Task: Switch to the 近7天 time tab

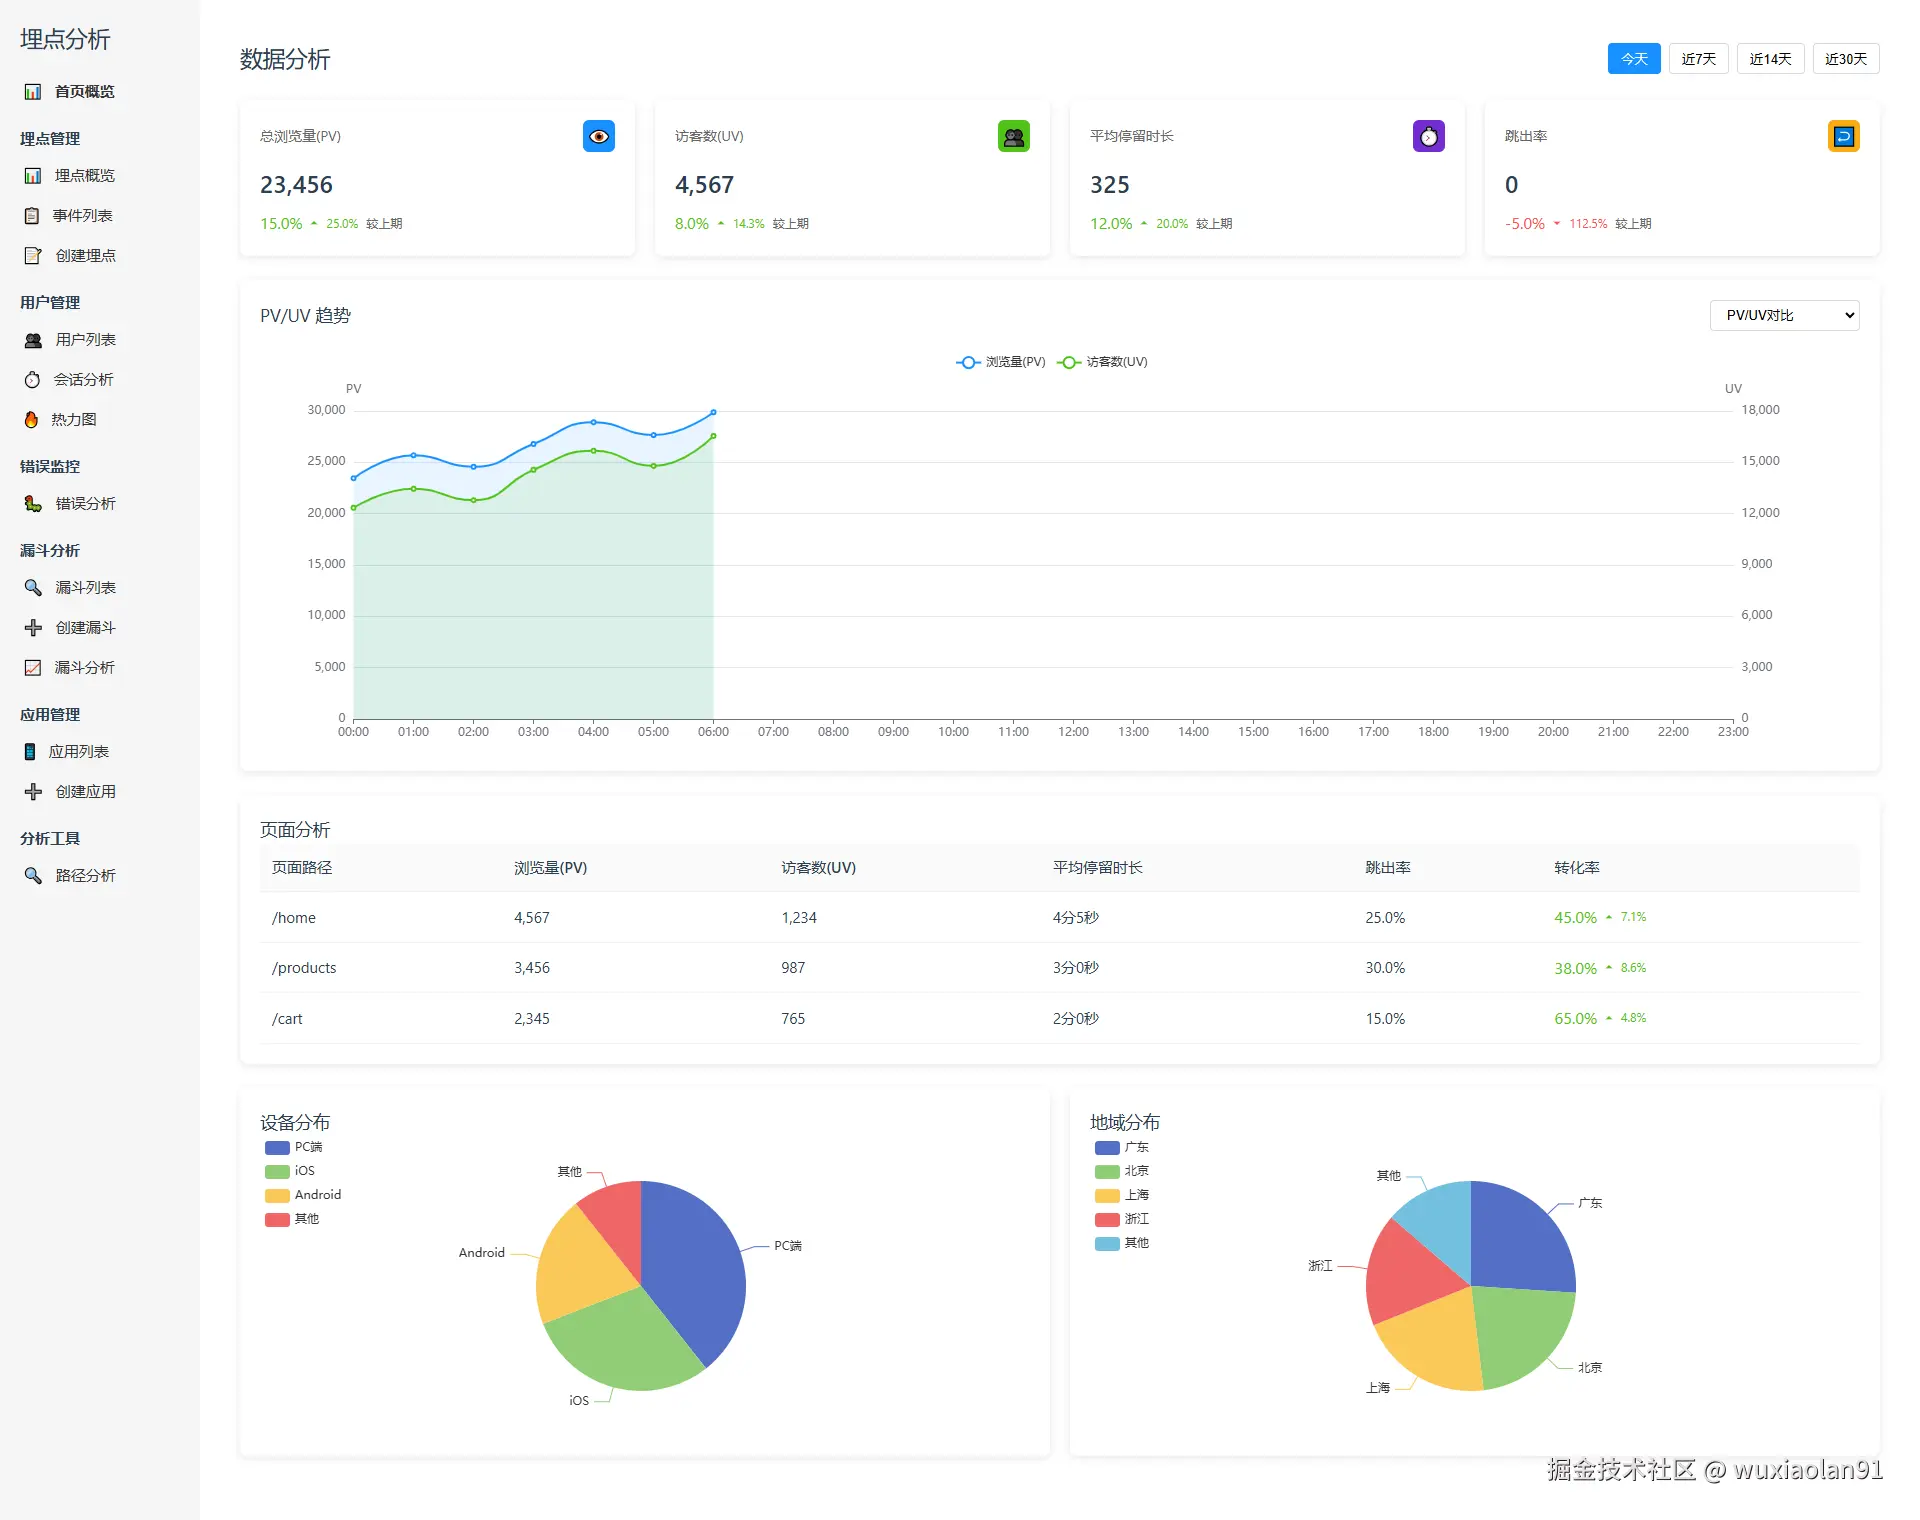Action: (x=1698, y=58)
